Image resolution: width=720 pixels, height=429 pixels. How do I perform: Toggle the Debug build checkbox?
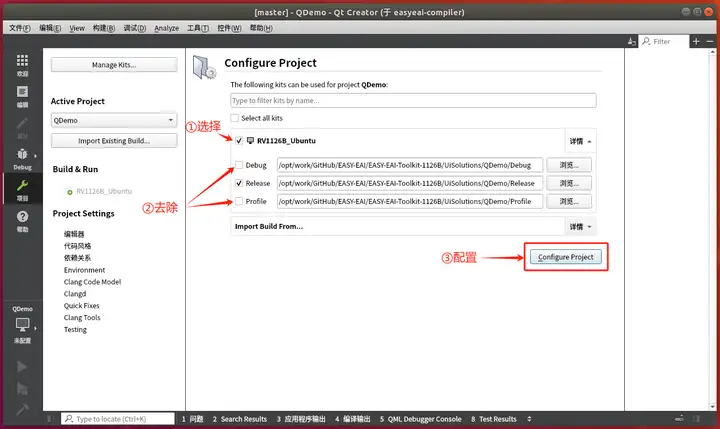239,165
